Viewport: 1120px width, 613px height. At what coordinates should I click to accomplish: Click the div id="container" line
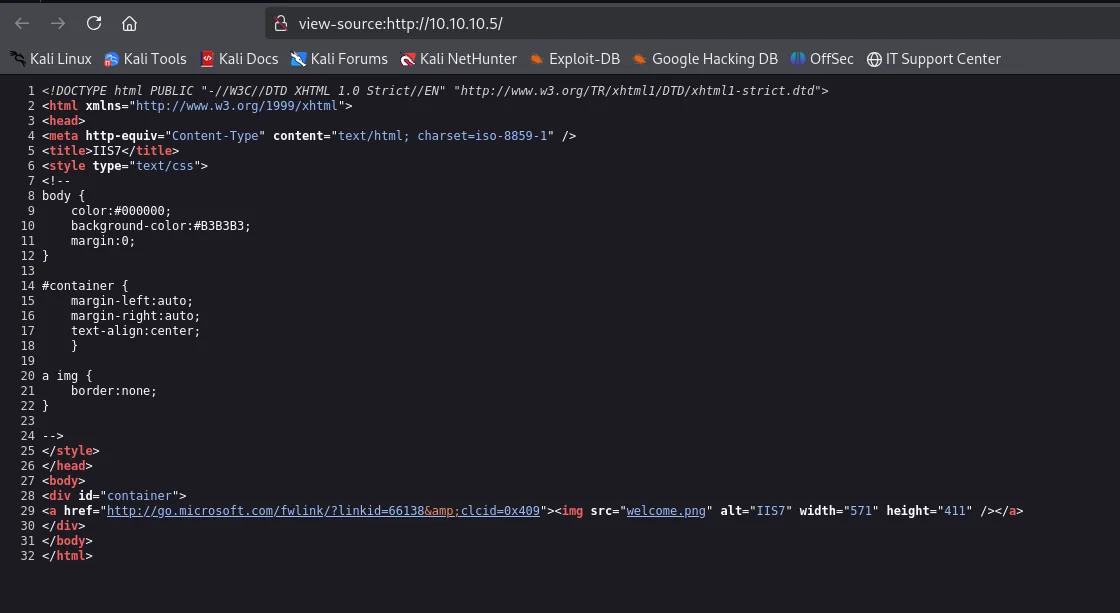click(114, 496)
